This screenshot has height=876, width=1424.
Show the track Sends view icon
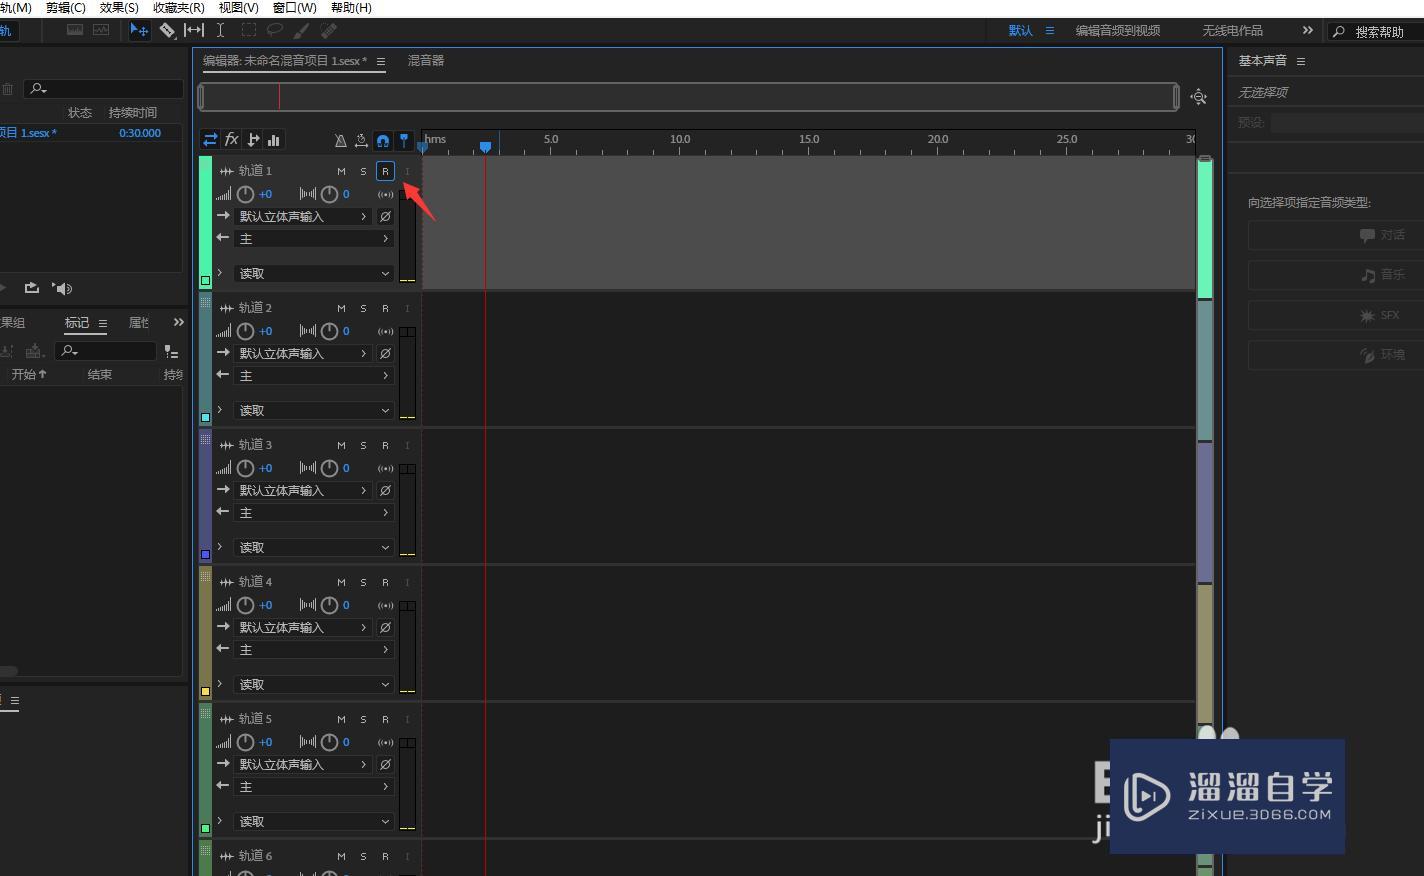(253, 140)
